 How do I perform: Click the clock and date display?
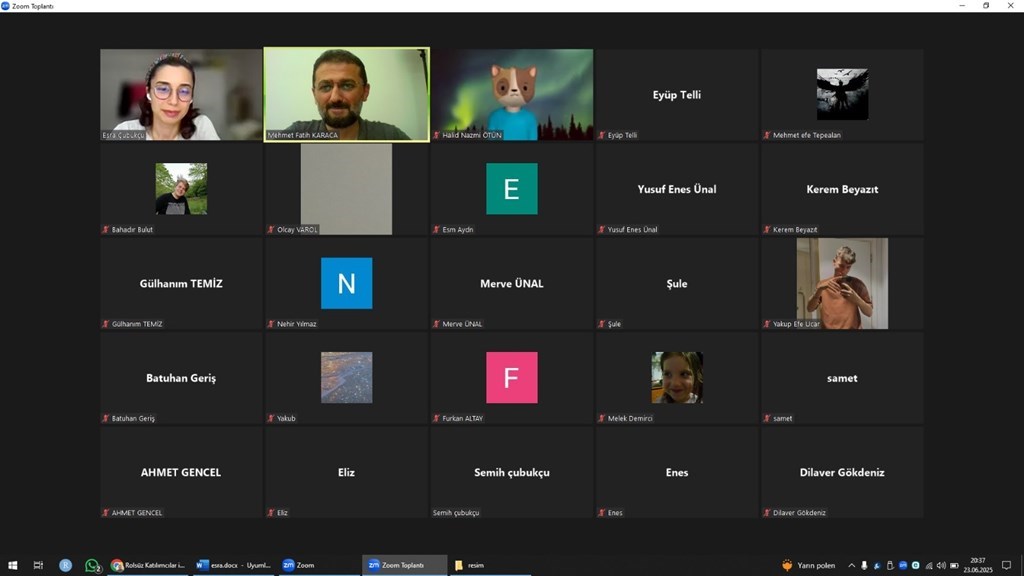[x=977, y=565]
